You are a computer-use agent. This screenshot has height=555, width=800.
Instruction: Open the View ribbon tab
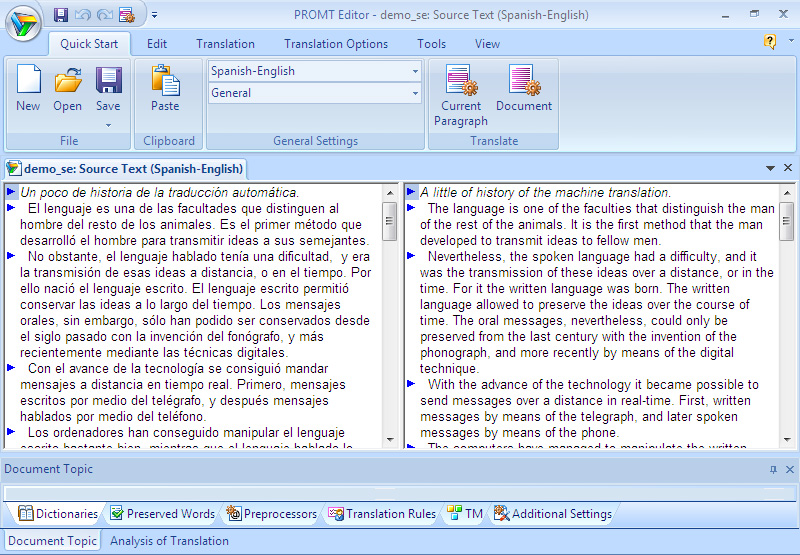[487, 44]
